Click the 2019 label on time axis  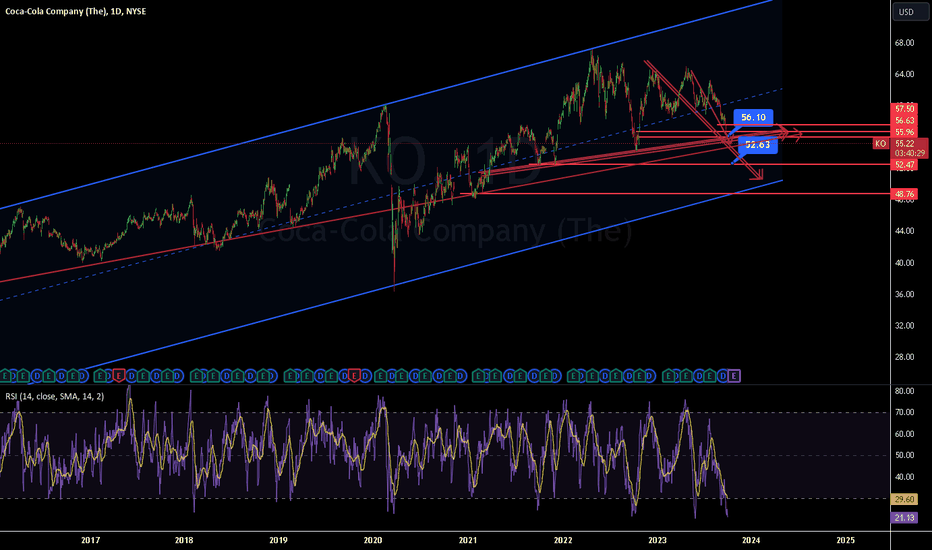coord(278,540)
